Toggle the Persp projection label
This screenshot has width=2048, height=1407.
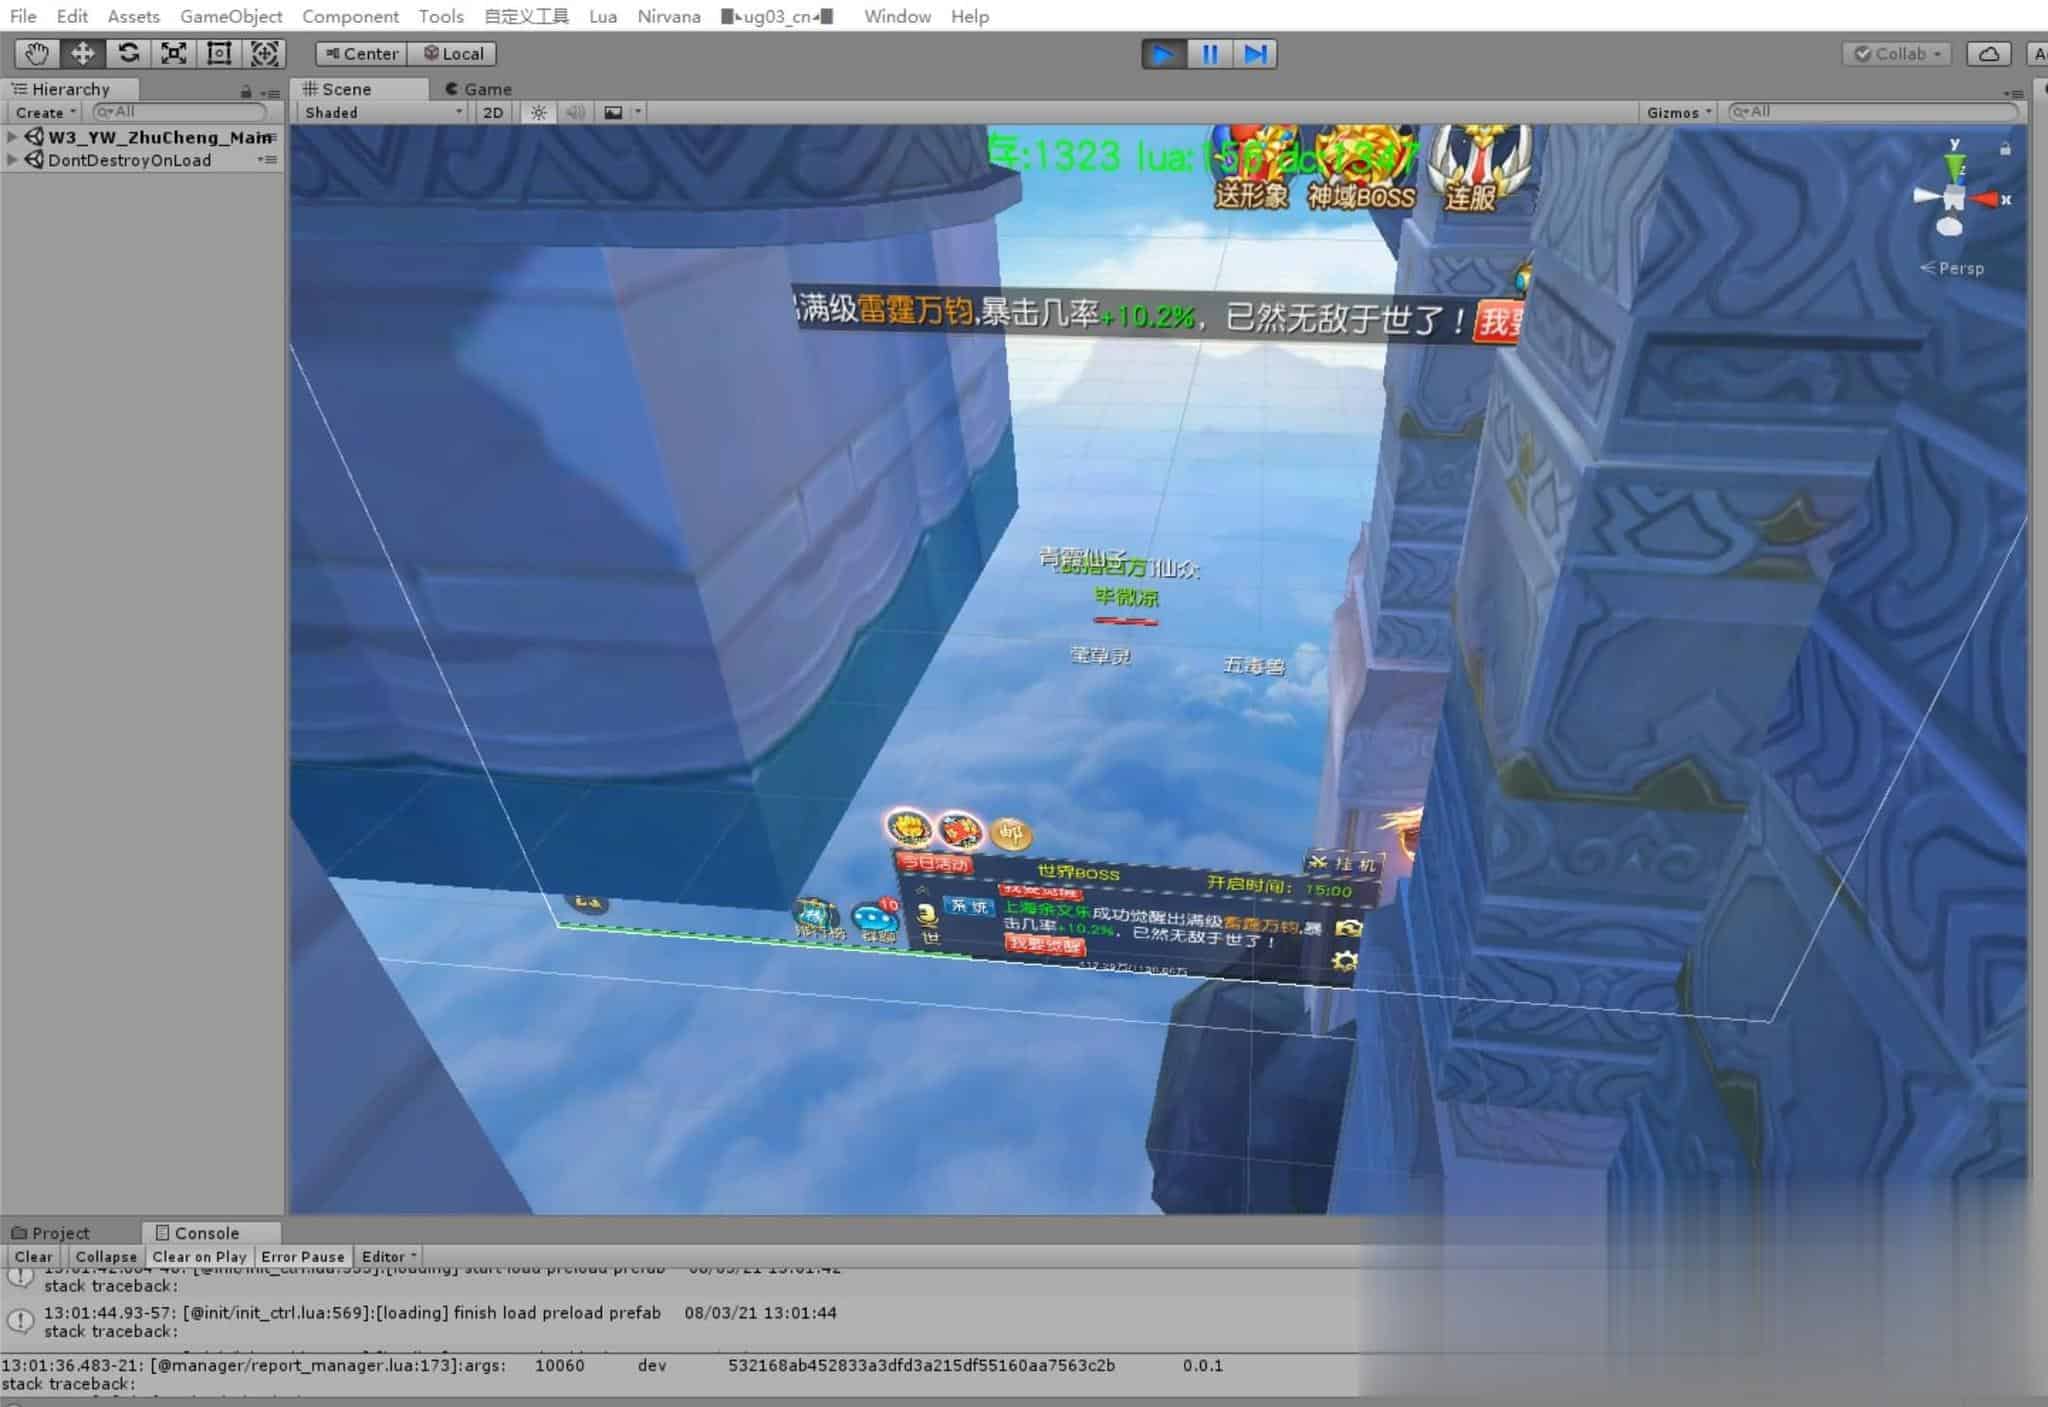click(1952, 268)
